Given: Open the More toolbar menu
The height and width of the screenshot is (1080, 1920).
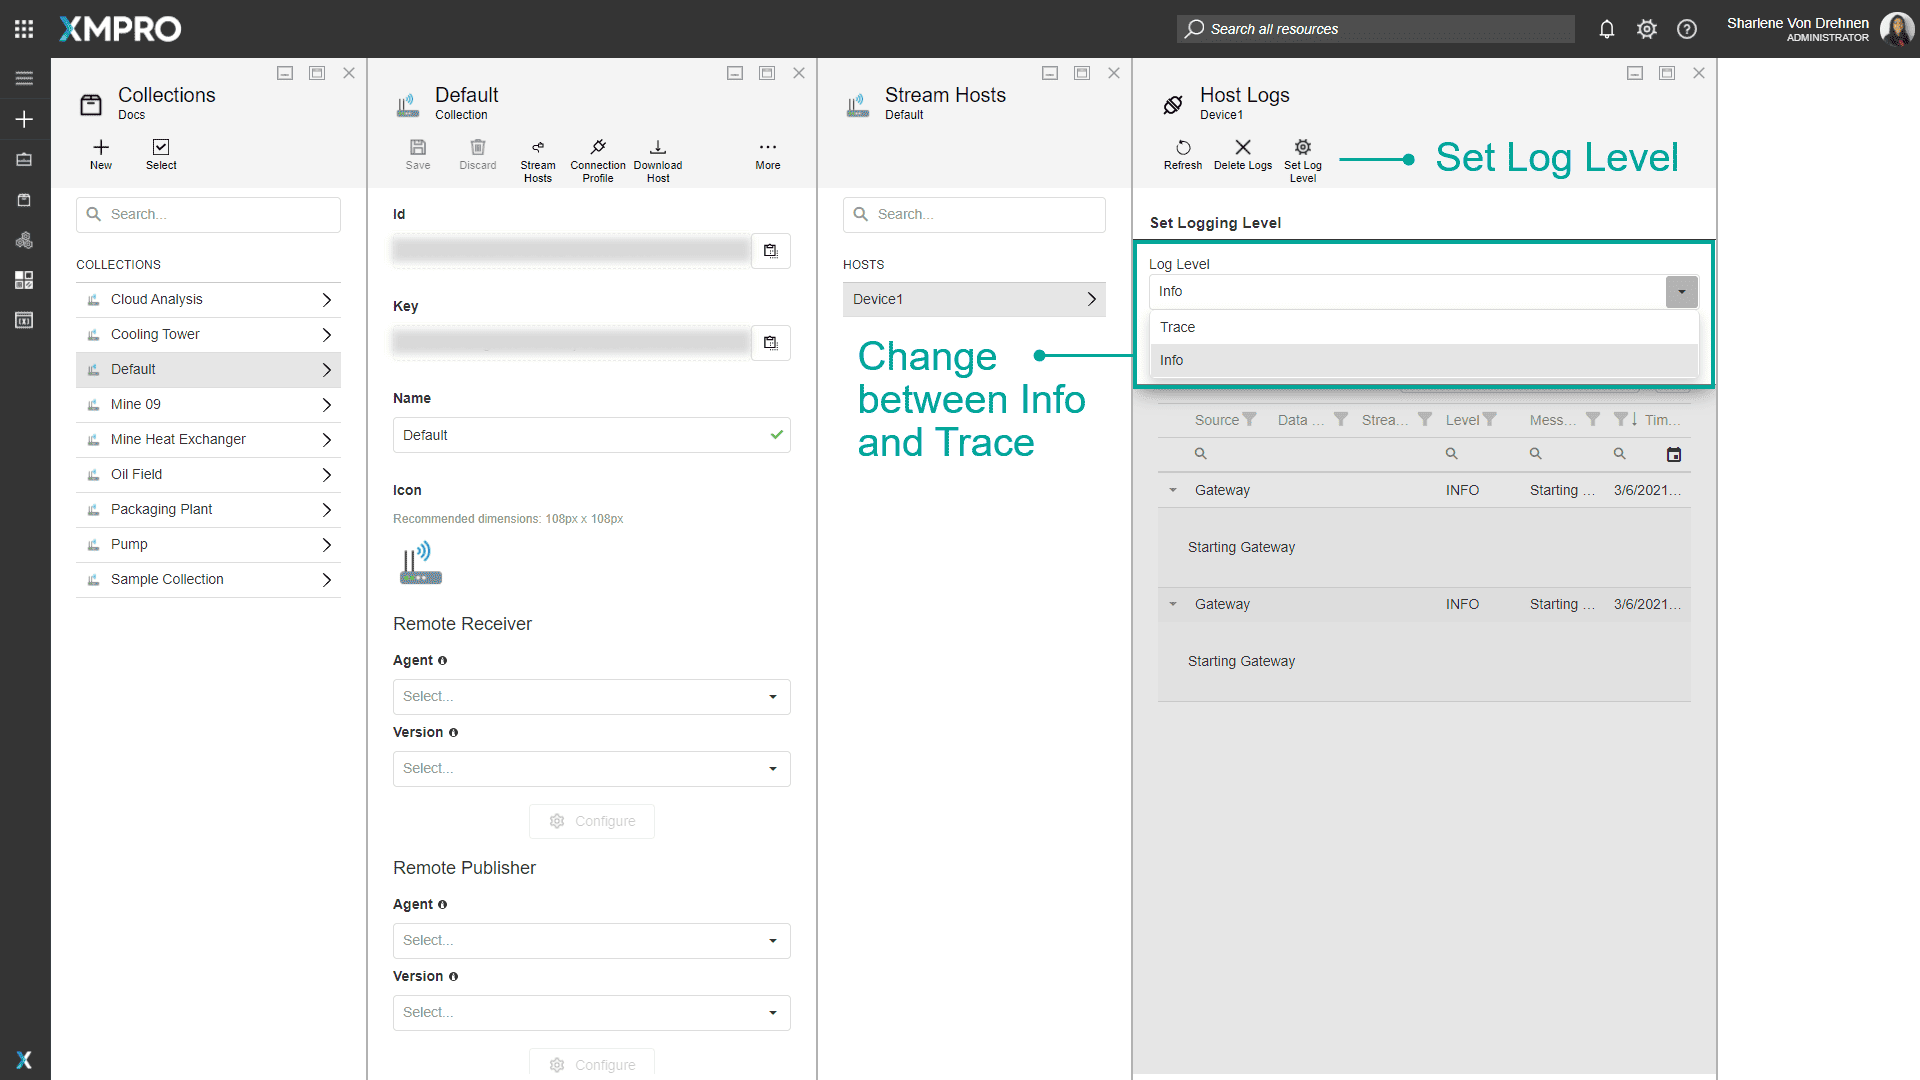Looking at the screenshot, I should tap(767, 148).
